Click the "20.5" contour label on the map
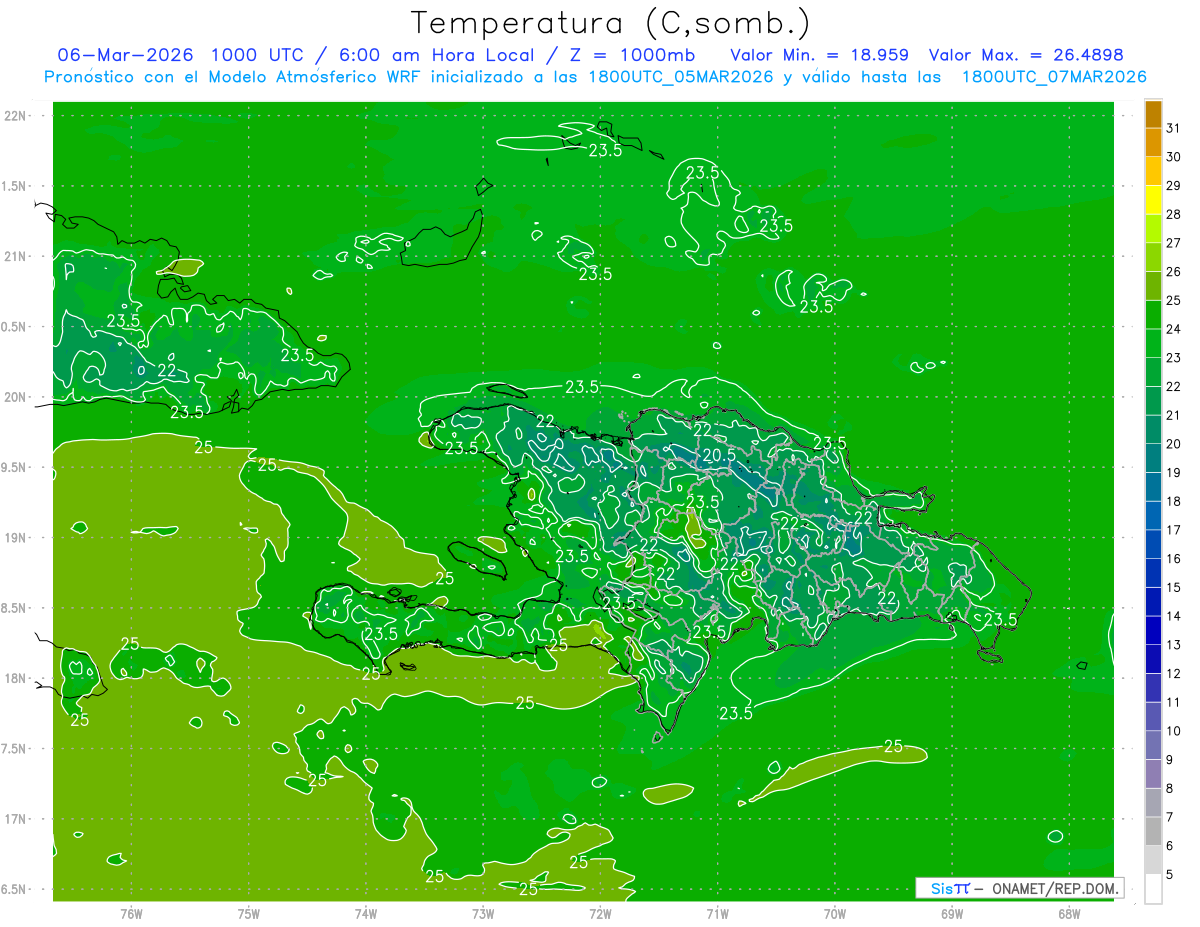 (x=718, y=454)
